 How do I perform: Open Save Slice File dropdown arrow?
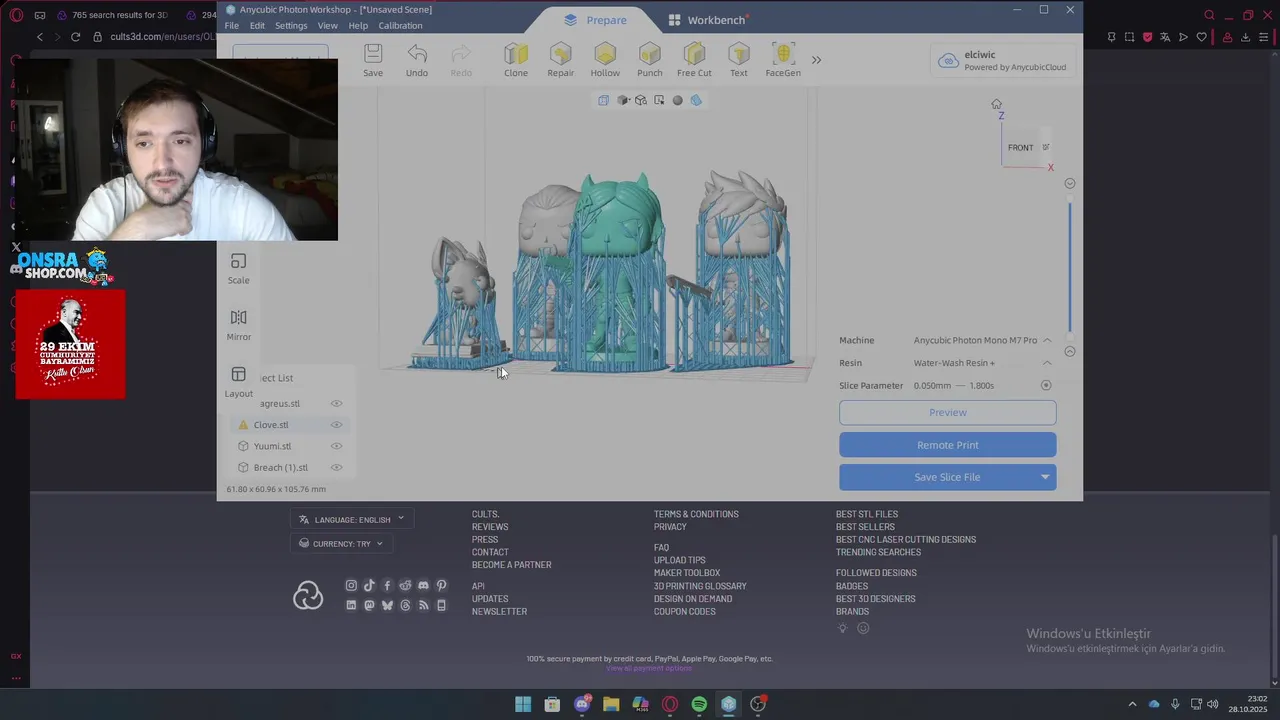coord(1045,477)
